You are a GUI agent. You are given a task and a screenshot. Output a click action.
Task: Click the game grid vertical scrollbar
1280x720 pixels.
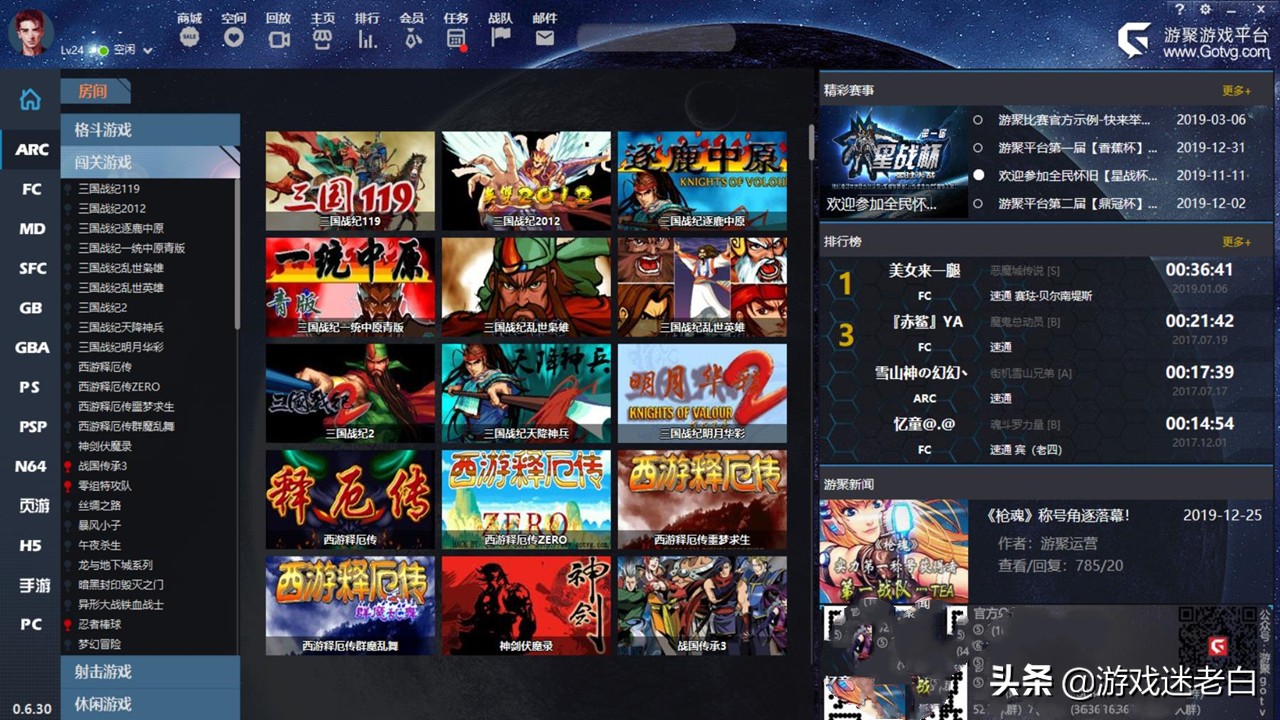point(810,145)
